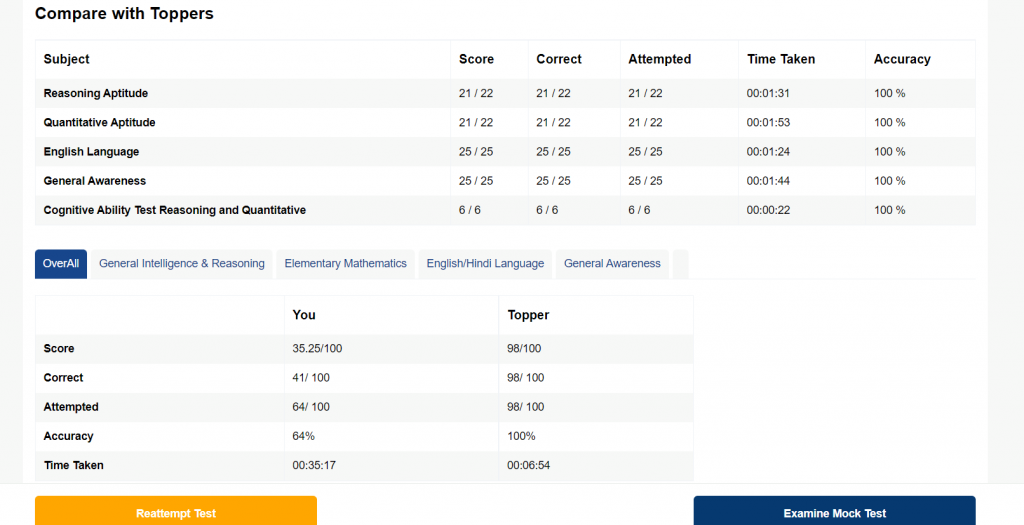
Task: Open the English/Hindi Language tab
Action: (485, 264)
